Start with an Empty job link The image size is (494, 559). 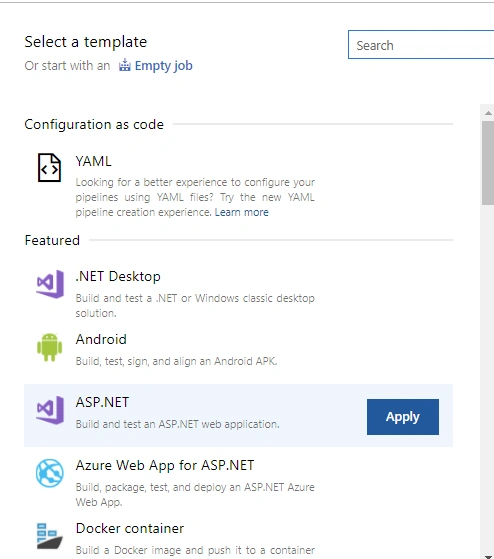click(x=164, y=66)
